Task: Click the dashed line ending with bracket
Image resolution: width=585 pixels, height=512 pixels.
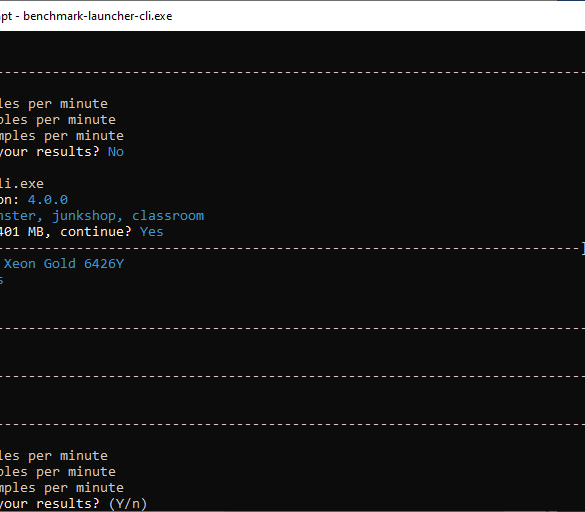Action: click(292, 248)
